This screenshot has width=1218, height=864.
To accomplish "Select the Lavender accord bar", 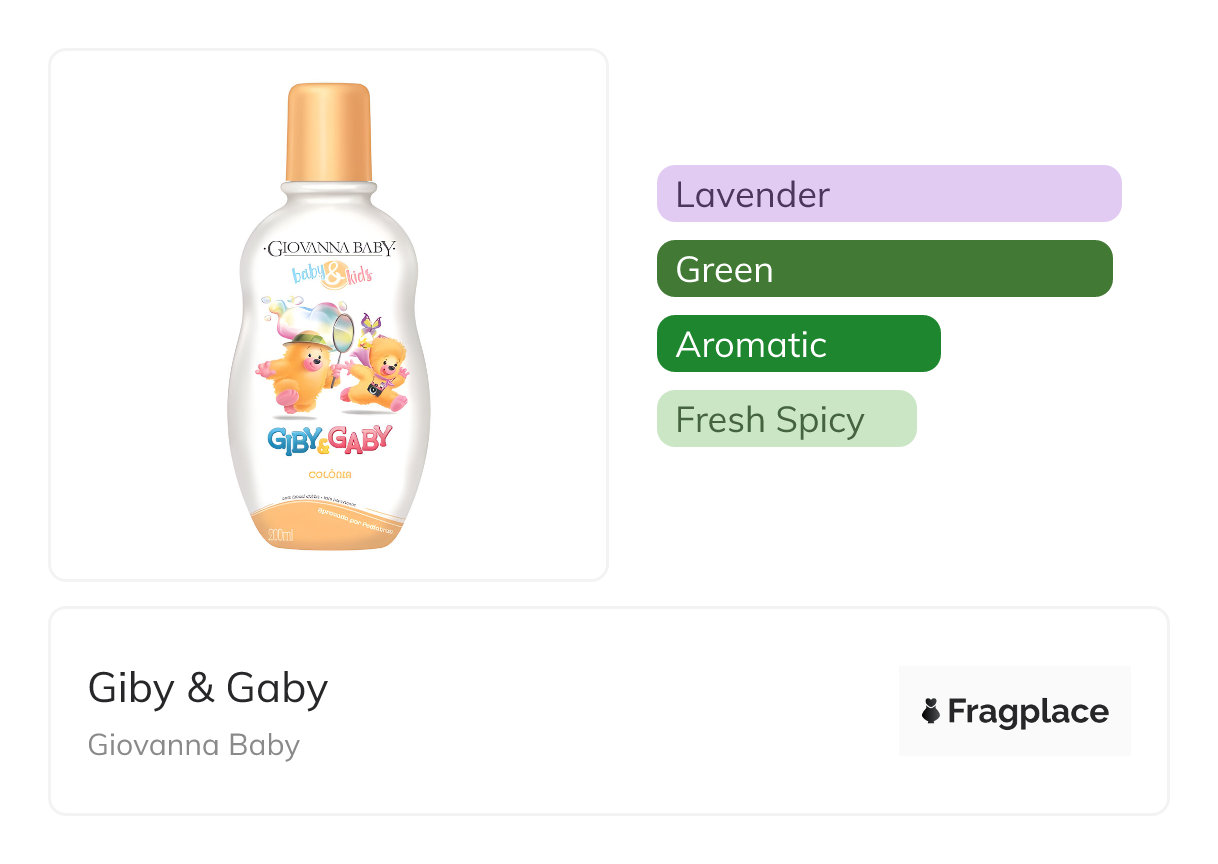I will click(889, 193).
